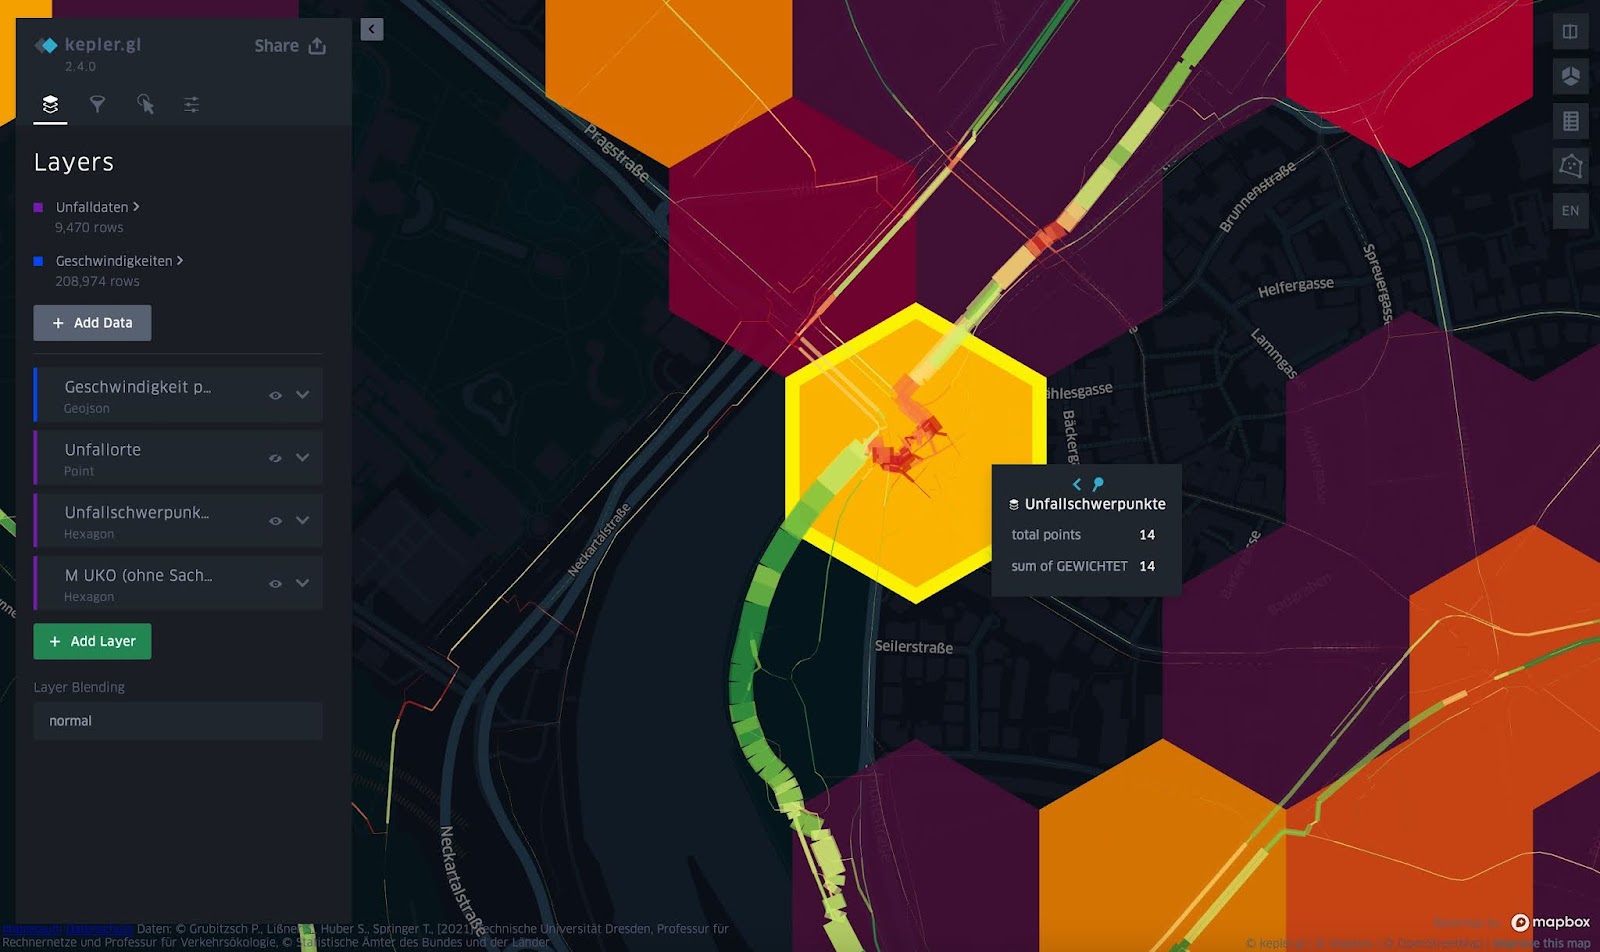Click the tooltip back arrow
Viewport: 1600px width, 952px height.
point(1077,484)
